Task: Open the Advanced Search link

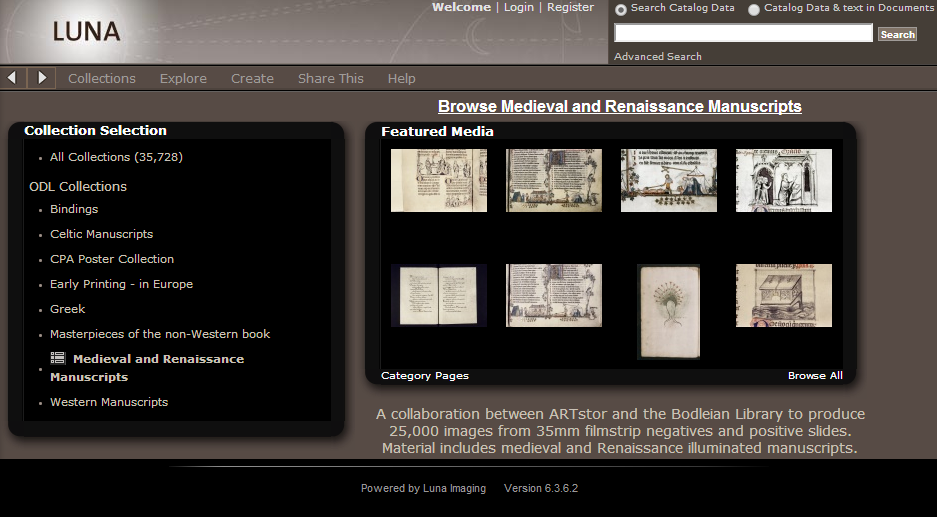Action: coord(657,56)
